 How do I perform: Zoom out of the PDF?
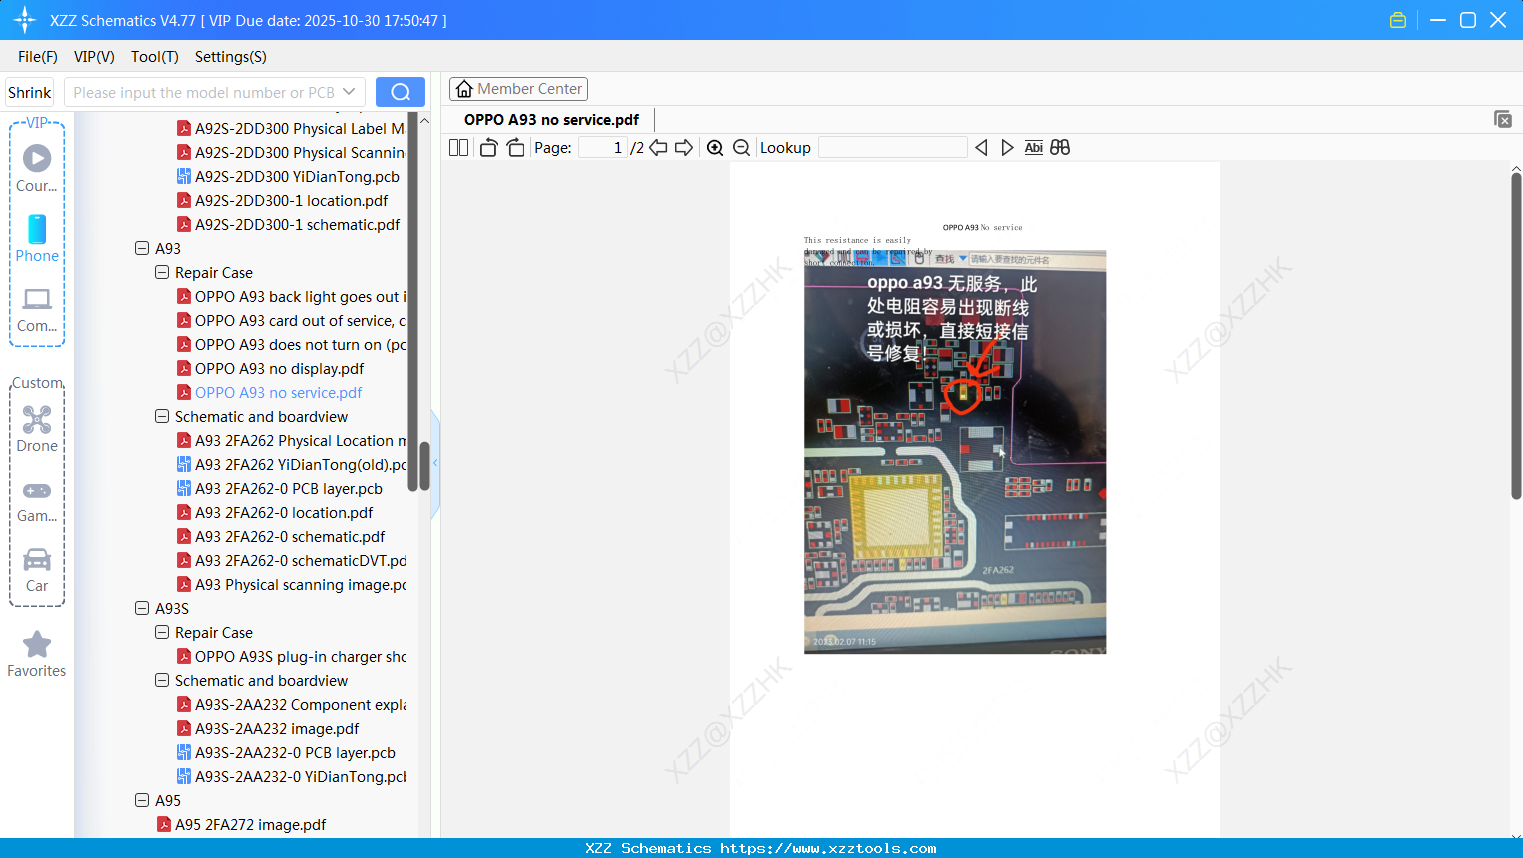click(x=741, y=148)
